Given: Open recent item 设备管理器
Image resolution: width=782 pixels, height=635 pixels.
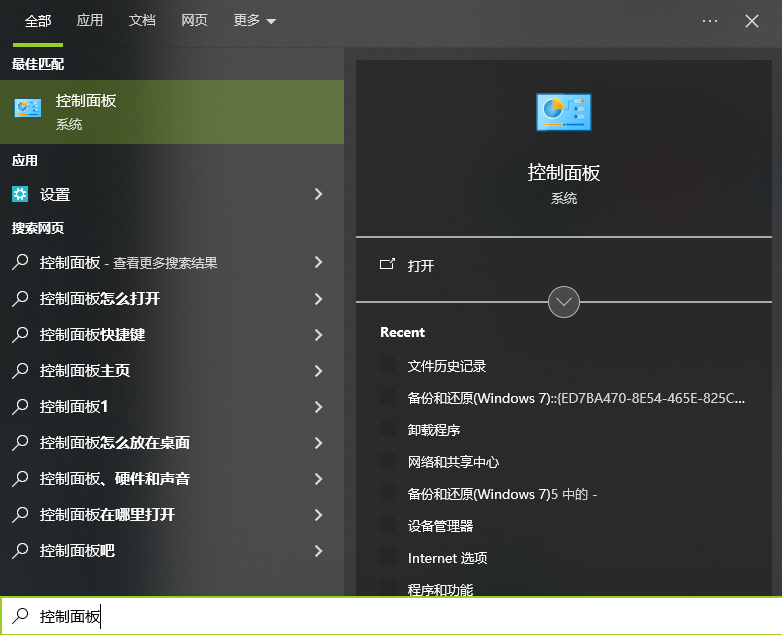Looking at the screenshot, I should (440, 526).
